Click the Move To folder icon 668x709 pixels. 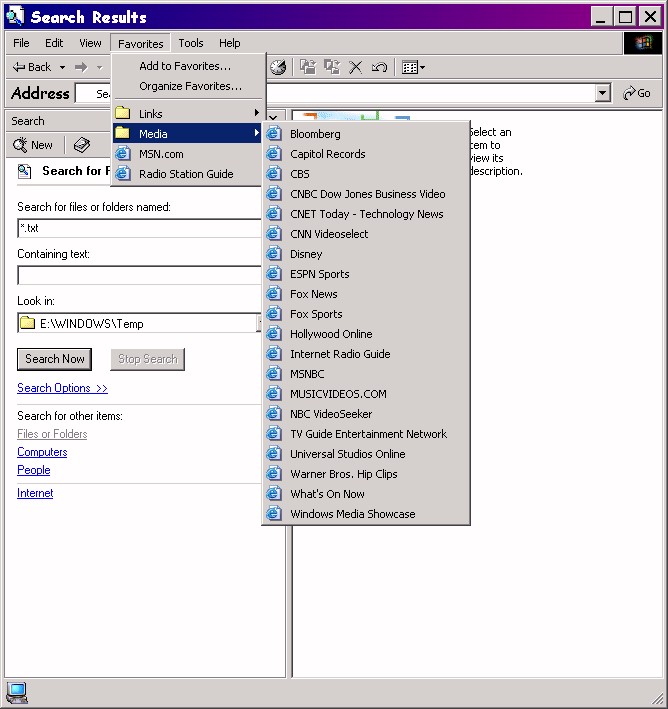(x=308, y=67)
